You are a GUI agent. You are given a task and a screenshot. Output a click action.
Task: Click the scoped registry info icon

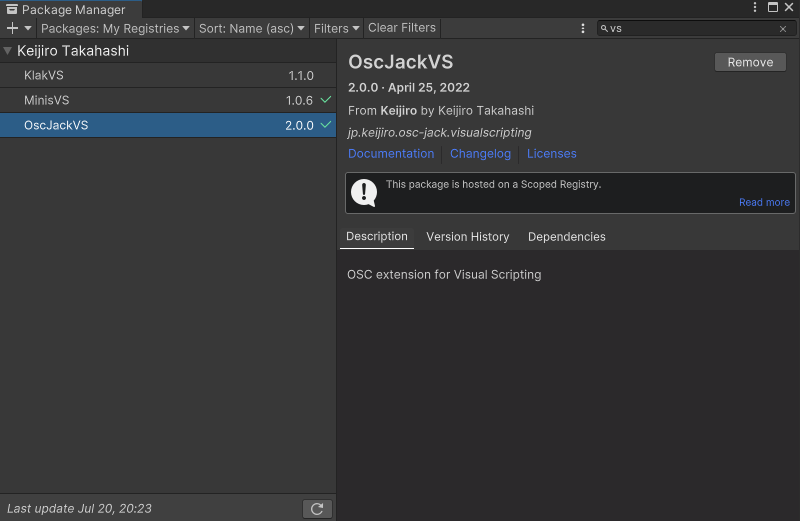pyautogui.click(x=364, y=192)
